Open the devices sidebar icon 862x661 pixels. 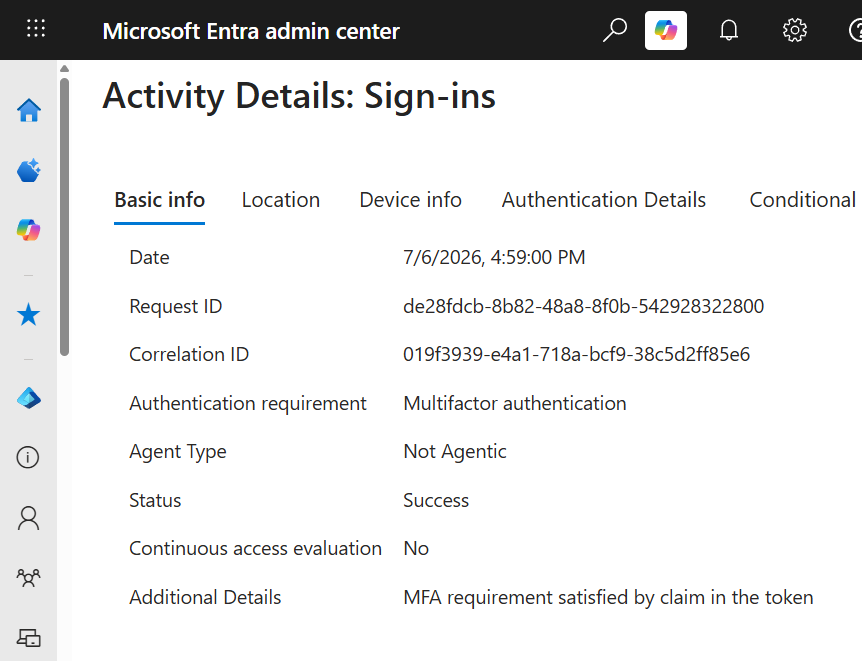point(29,638)
